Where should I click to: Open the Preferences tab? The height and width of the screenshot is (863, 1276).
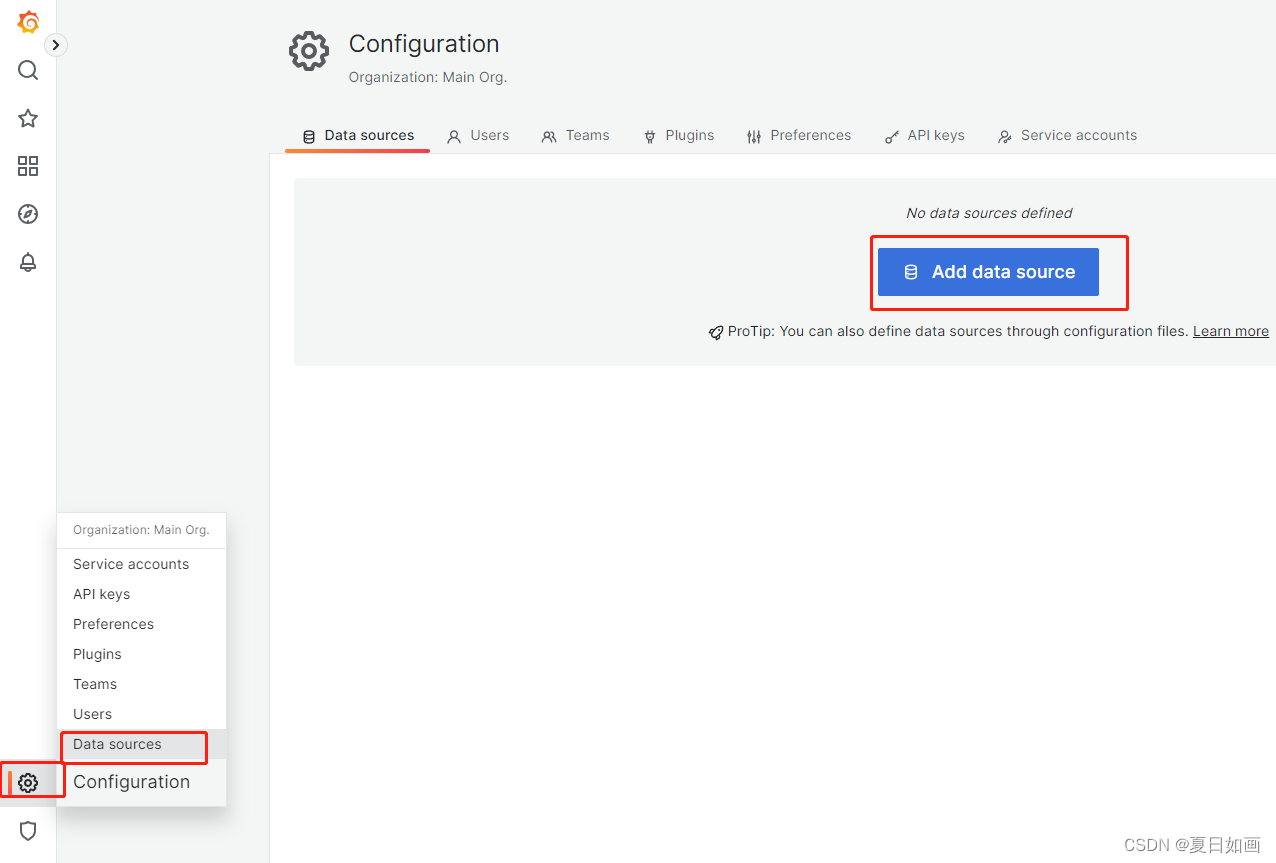pyautogui.click(x=799, y=136)
